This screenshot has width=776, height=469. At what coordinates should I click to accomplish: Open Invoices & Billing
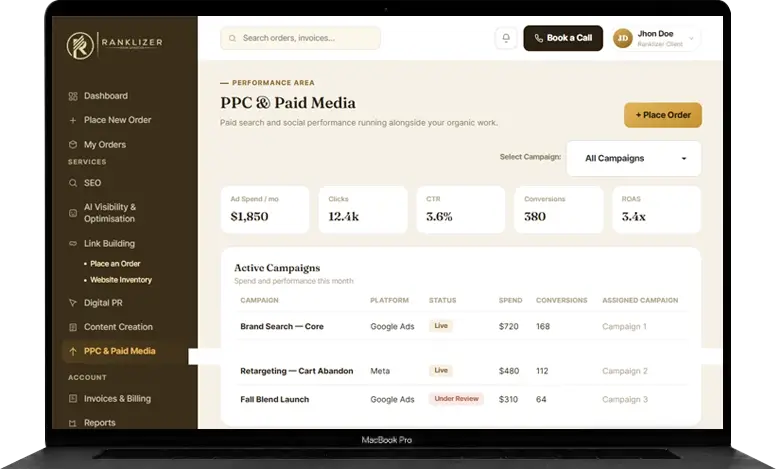117,399
